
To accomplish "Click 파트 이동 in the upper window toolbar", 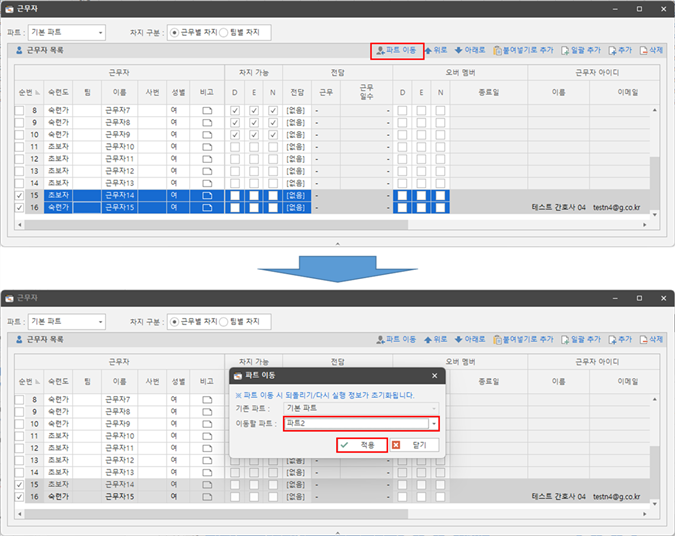I will [x=397, y=49].
